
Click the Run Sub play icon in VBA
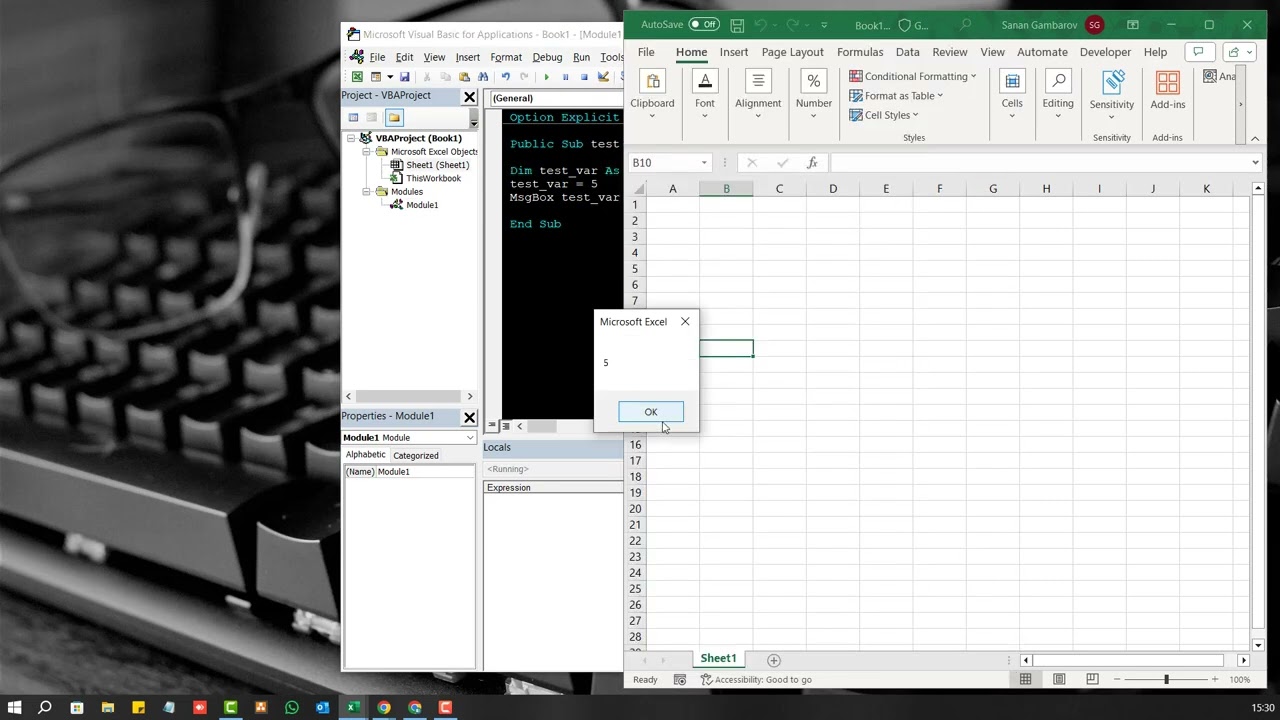(x=546, y=77)
